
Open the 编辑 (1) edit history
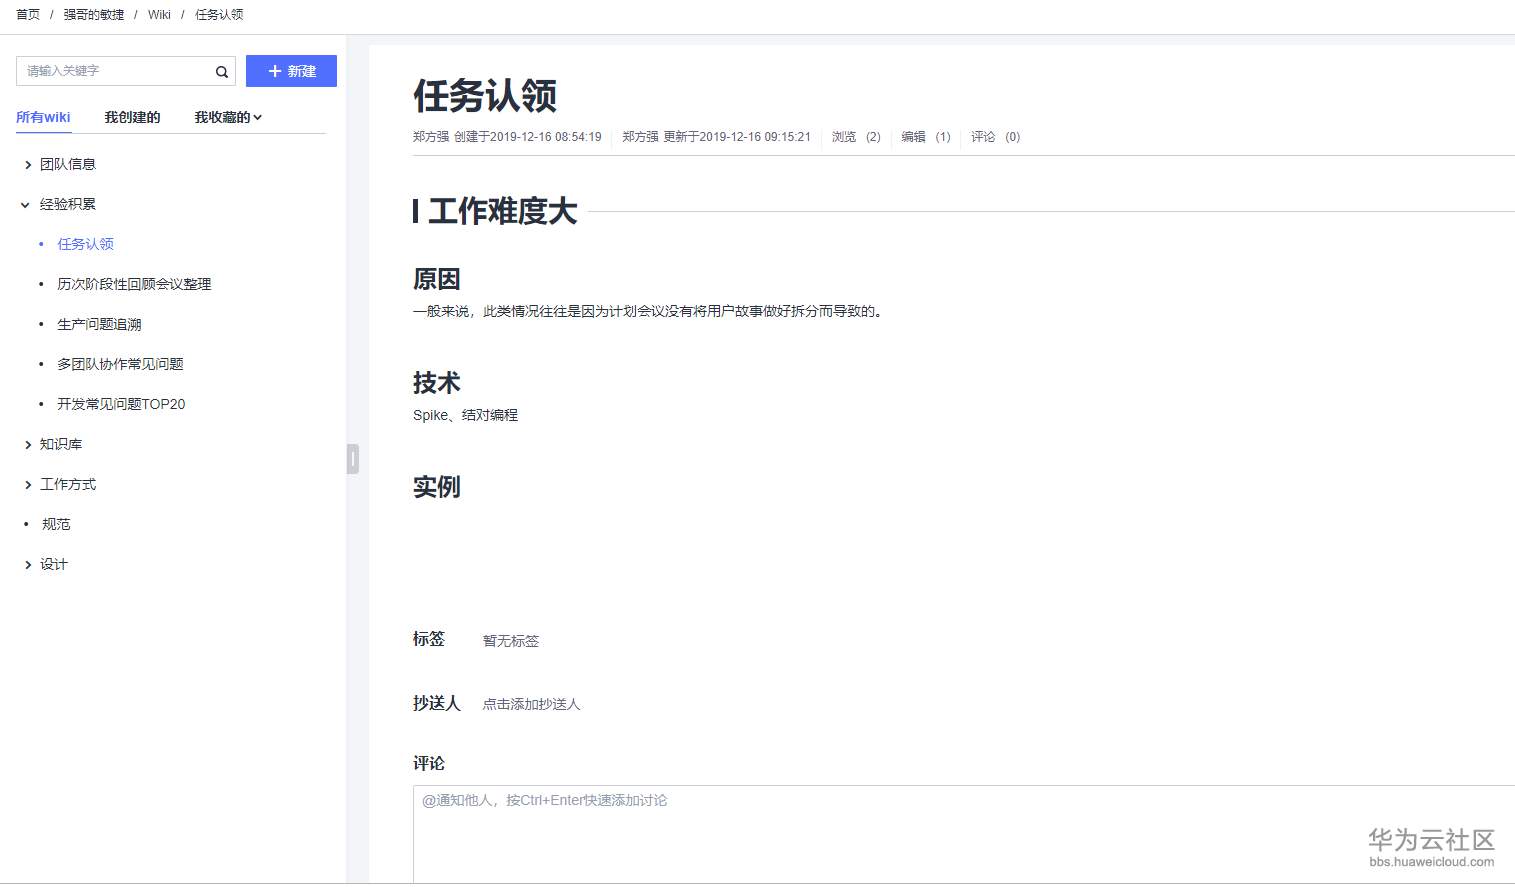pyautogui.click(x=926, y=137)
